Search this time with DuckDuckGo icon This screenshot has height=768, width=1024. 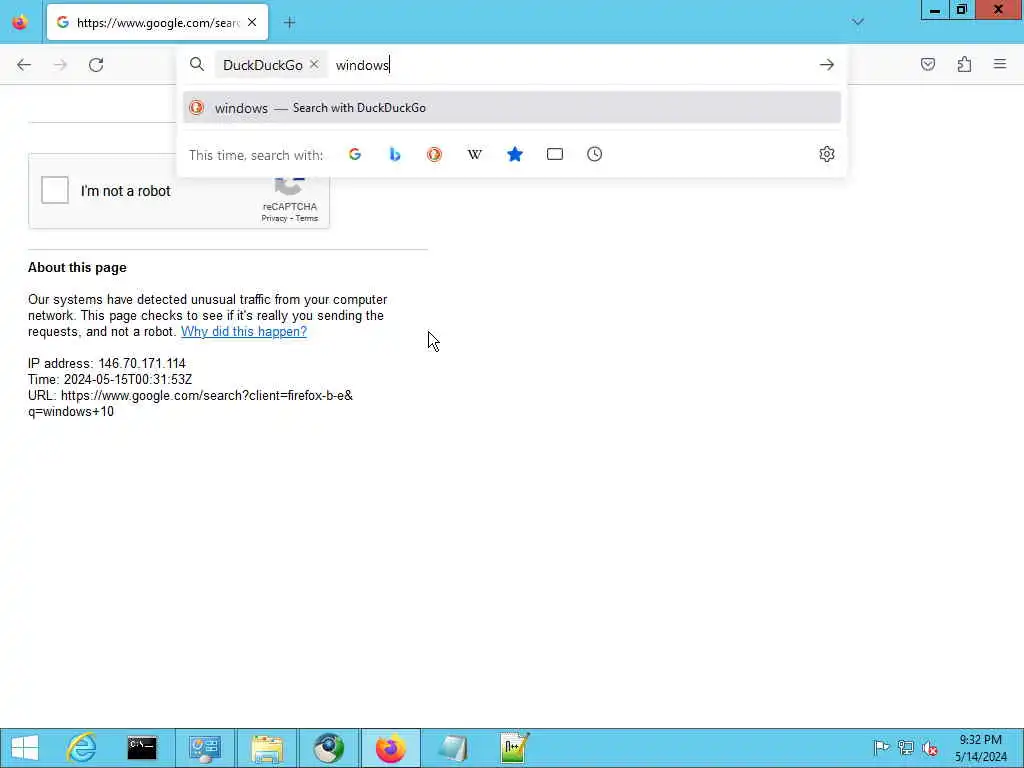point(434,154)
